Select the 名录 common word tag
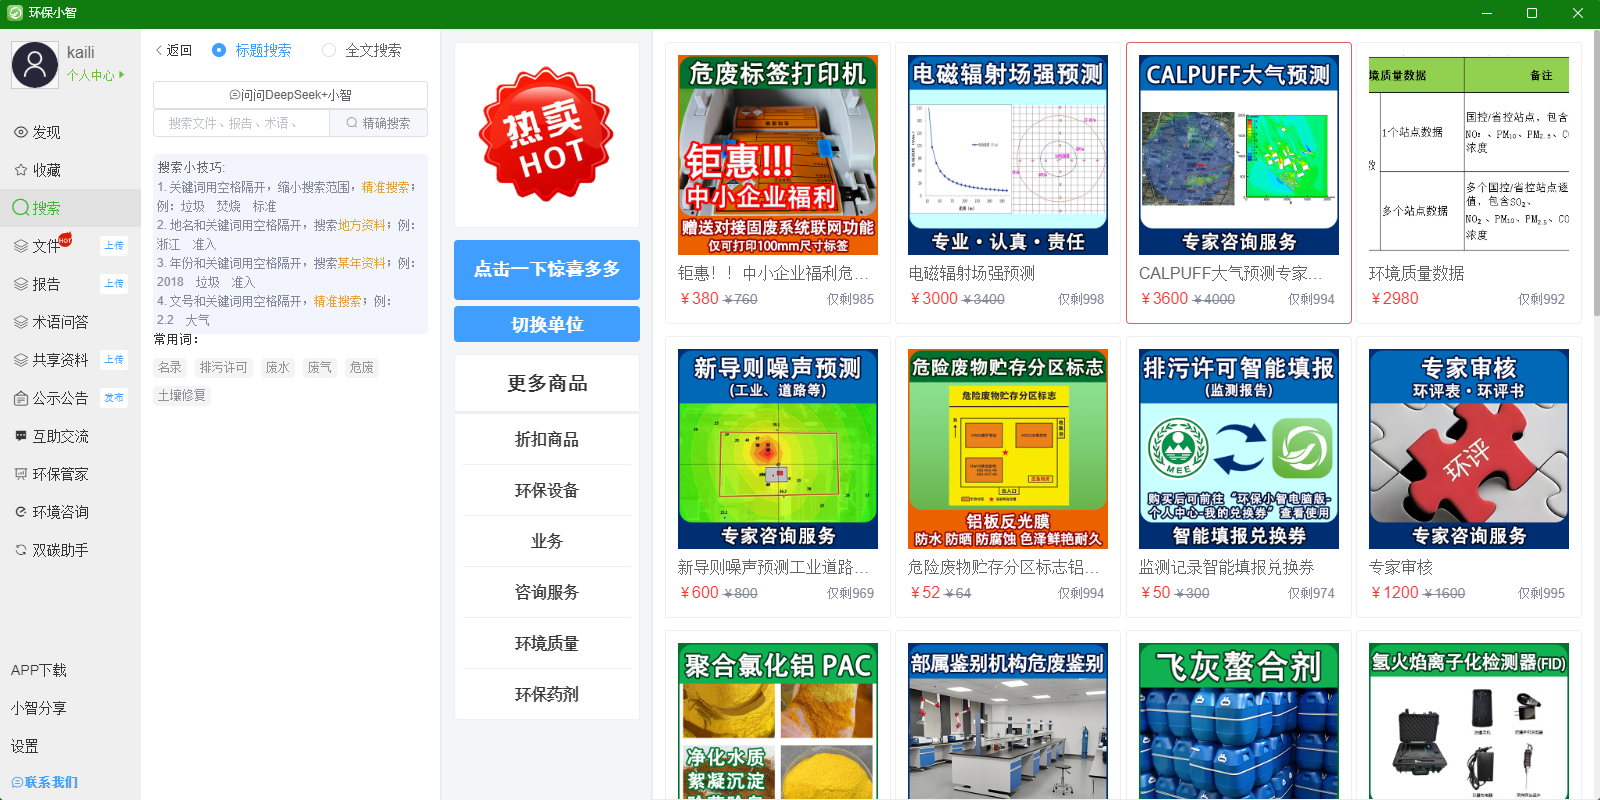 (170, 367)
